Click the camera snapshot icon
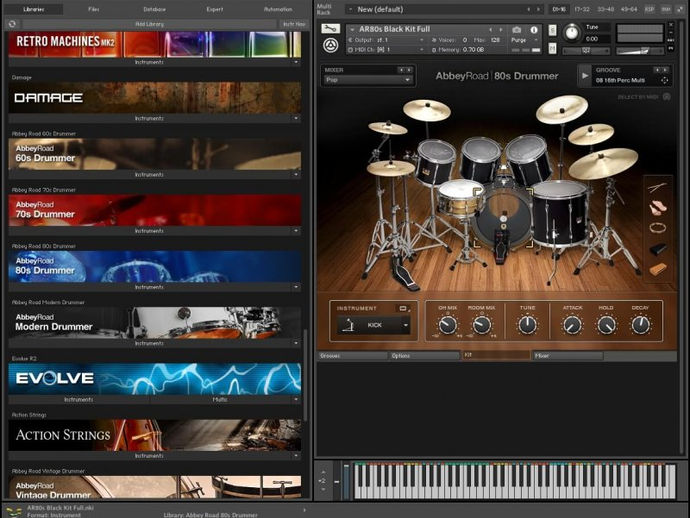The height and width of the screenshot is (518, 690). coord(518,29)
